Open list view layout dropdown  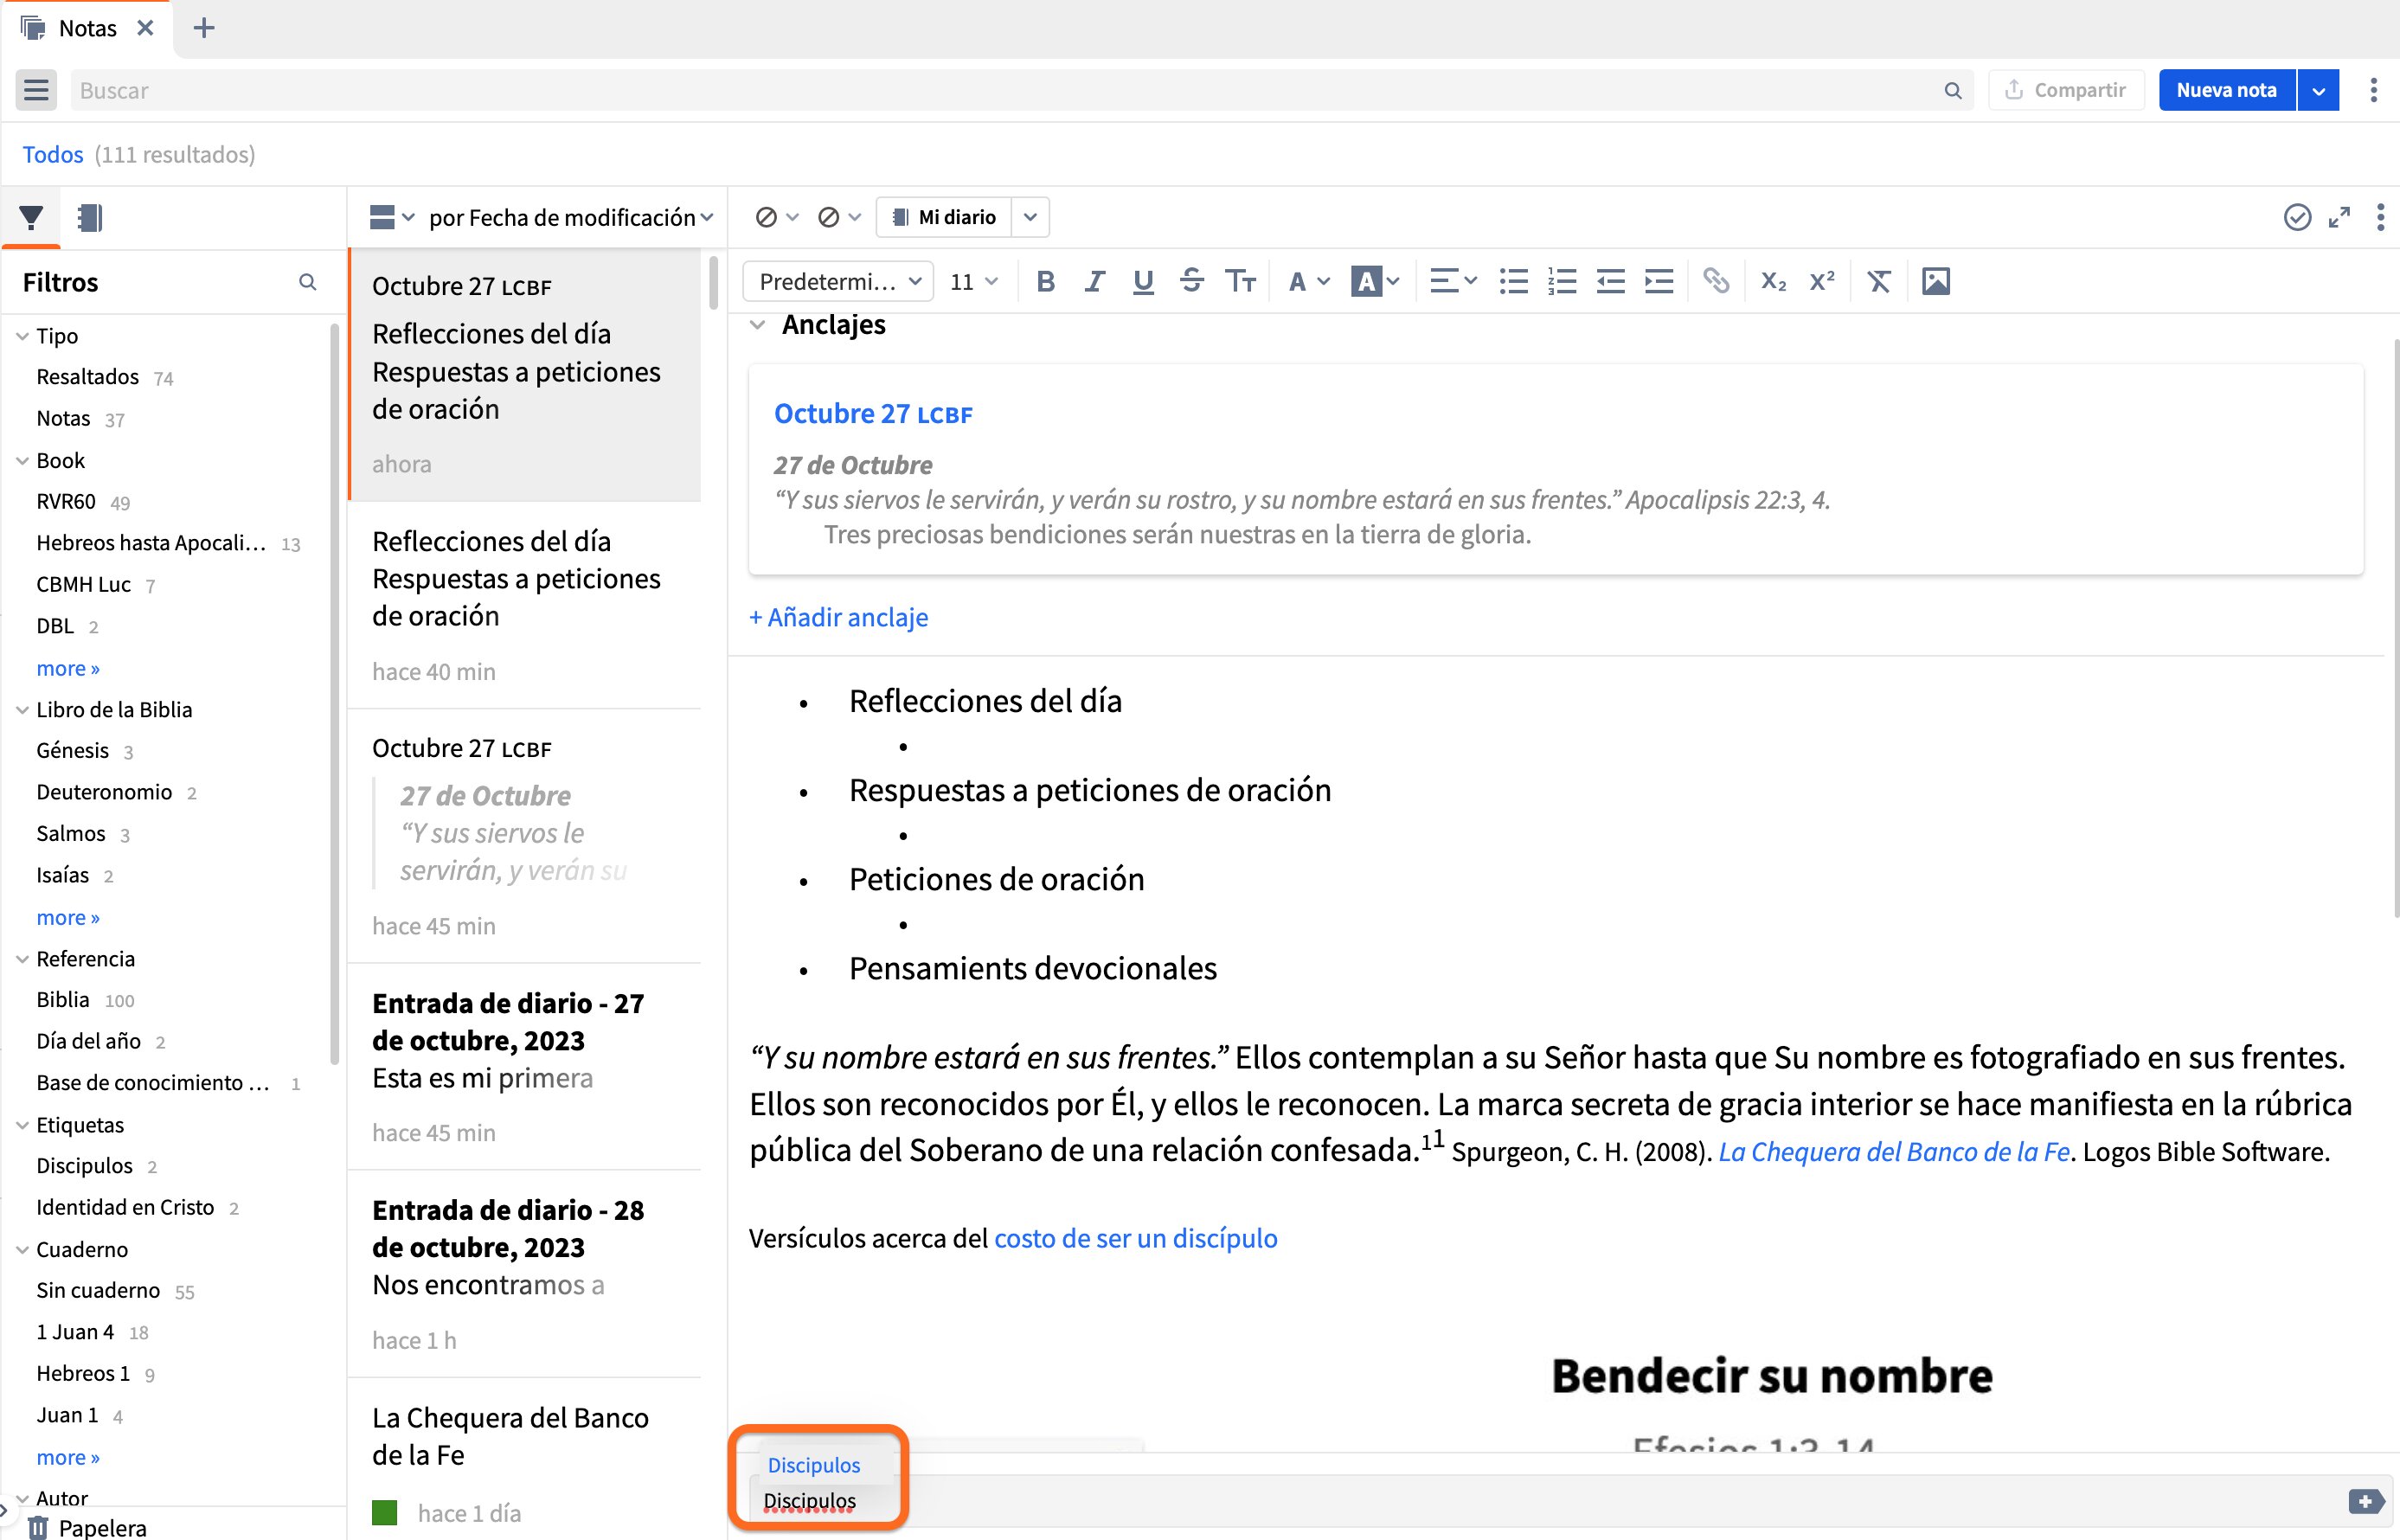391,217
